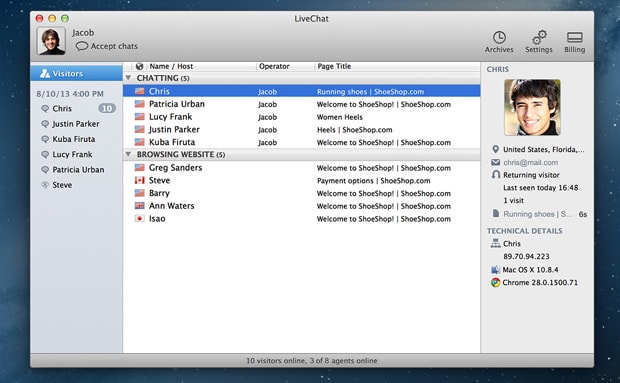This screenshot has width=620, height=383.
Task: Click Jacob's profile avatar in the header
Action: point(51,41)
